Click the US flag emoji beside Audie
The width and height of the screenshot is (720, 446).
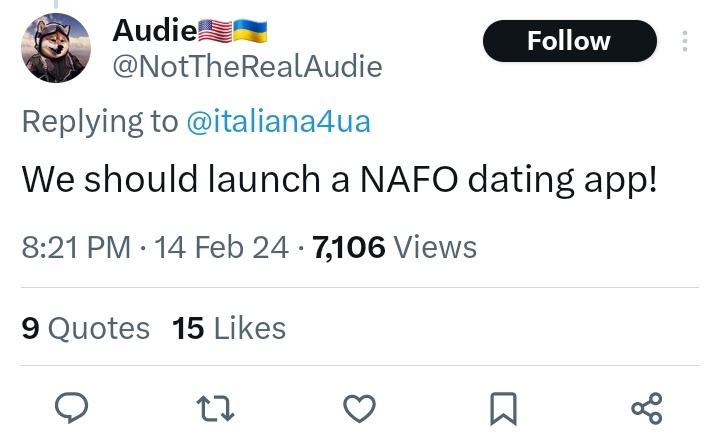pyautogui.click(x=215, y=30)
